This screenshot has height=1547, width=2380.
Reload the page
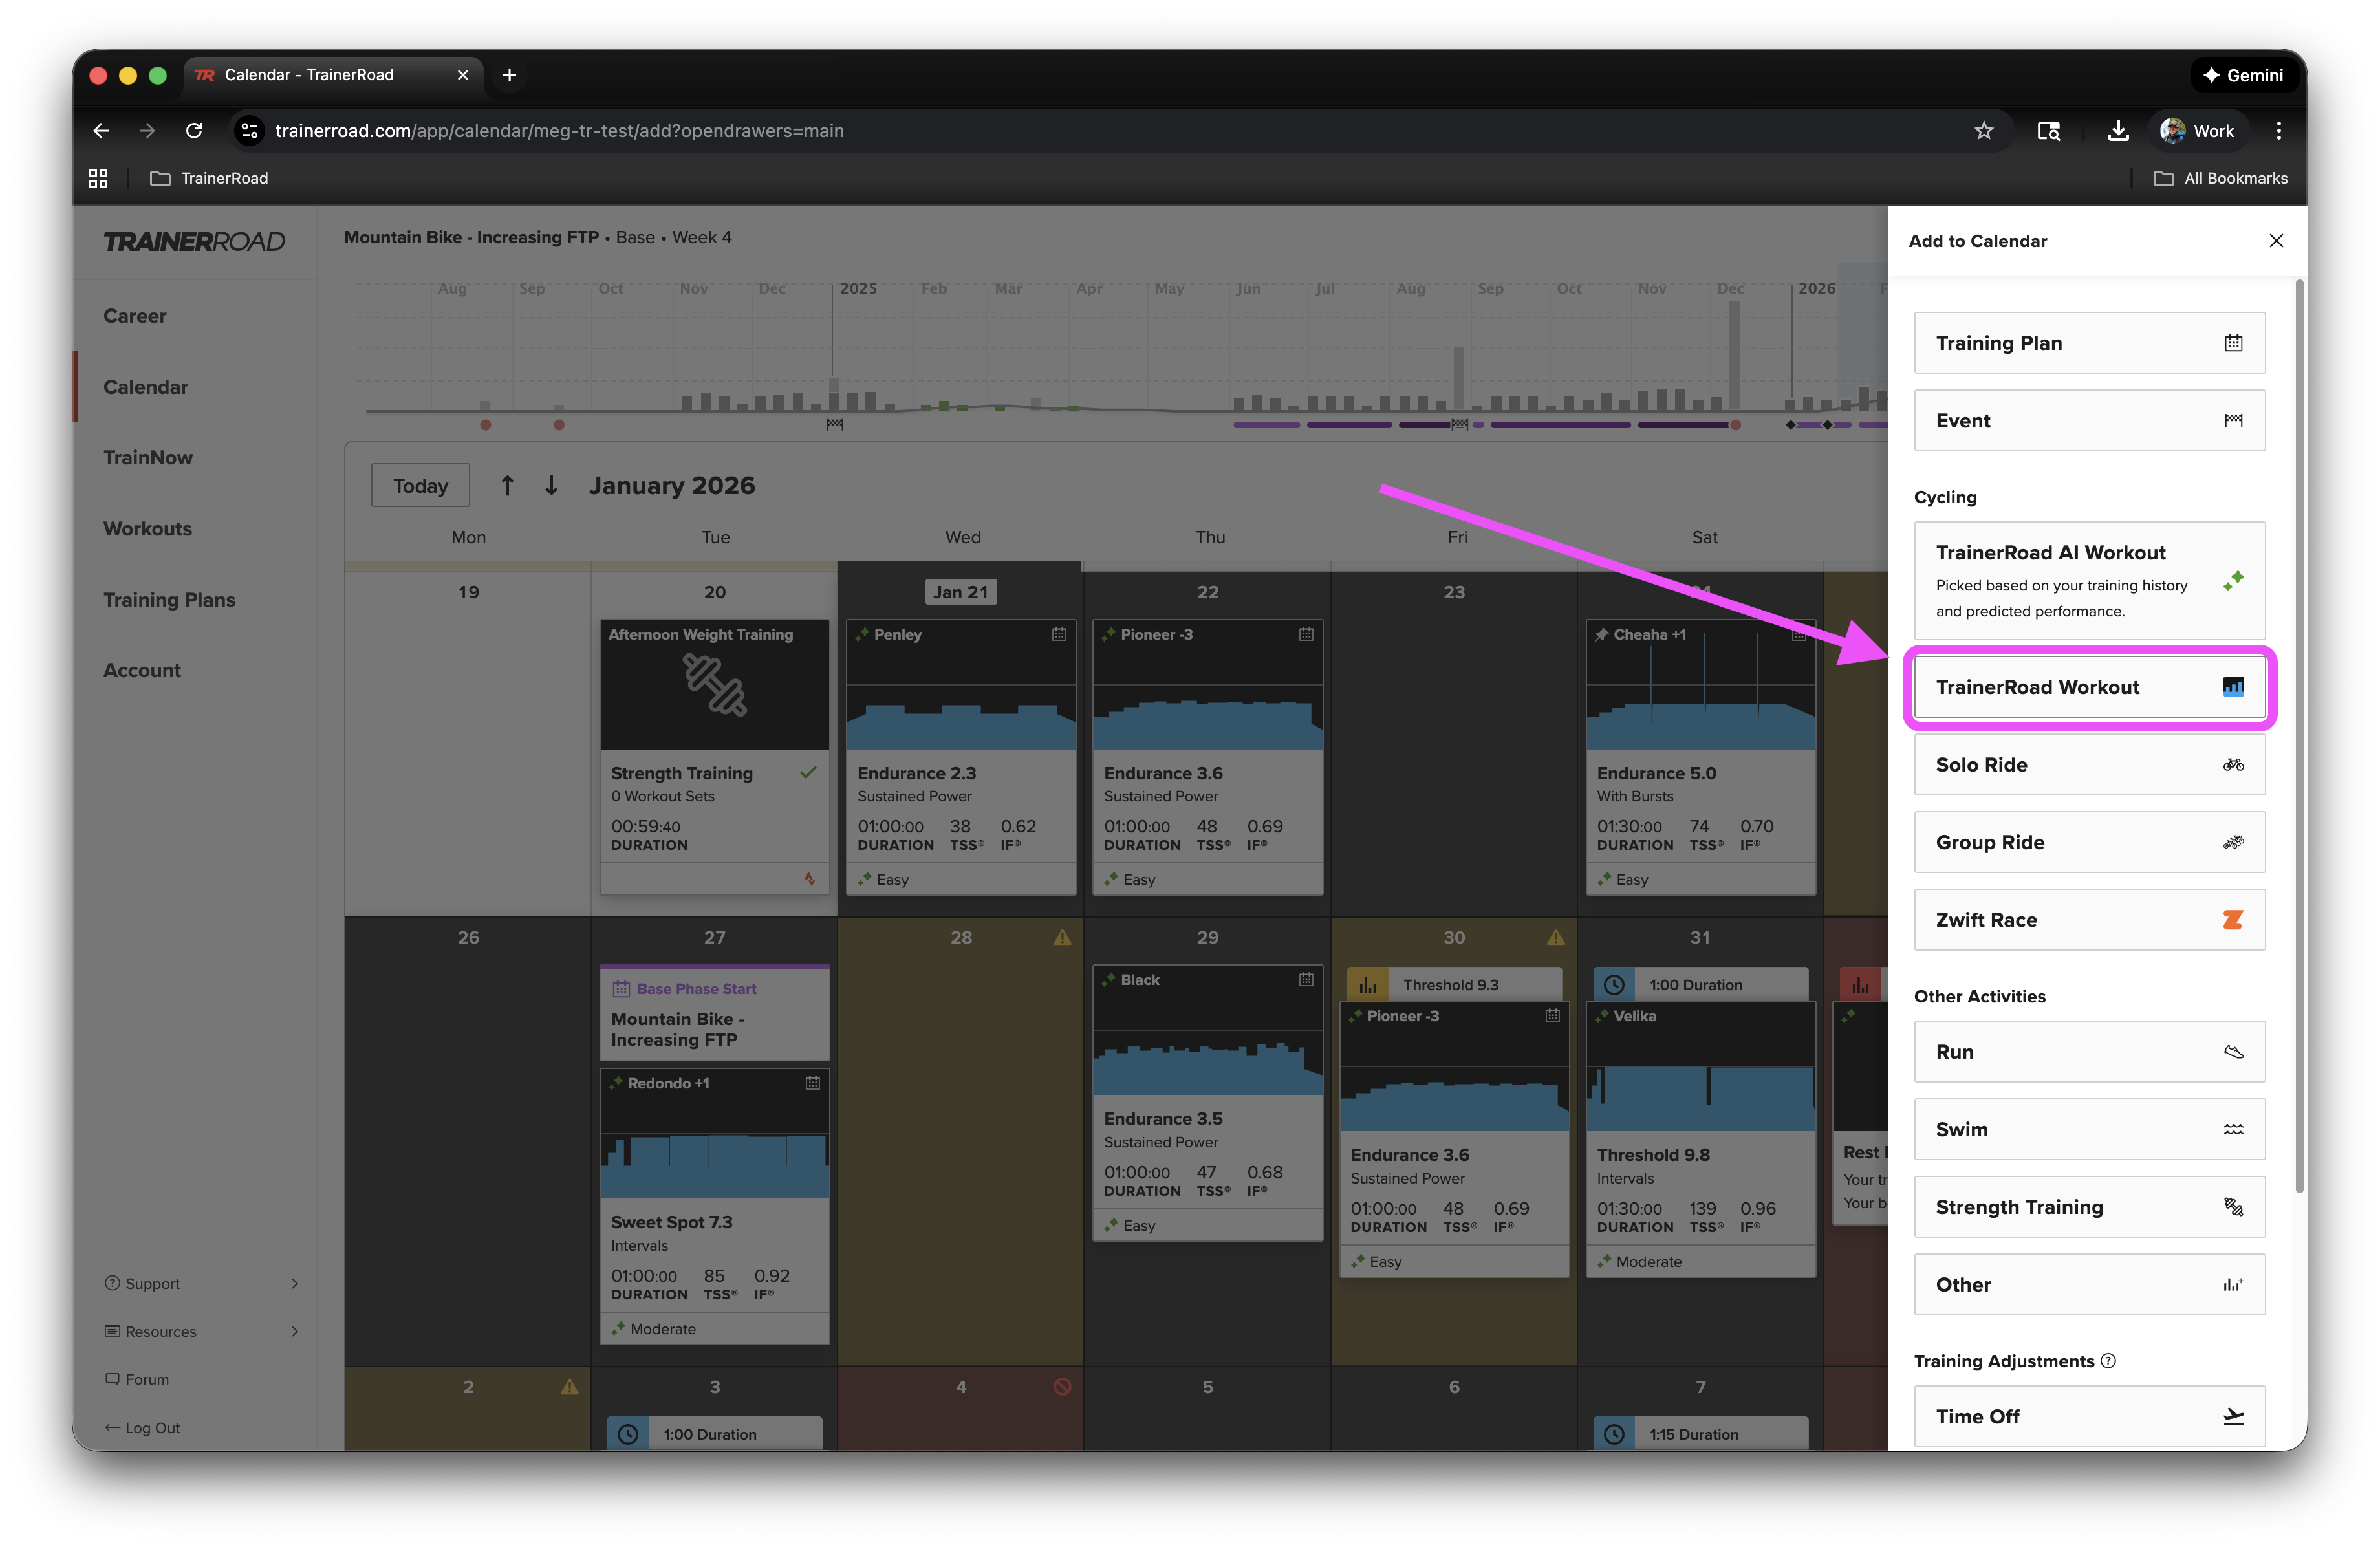click(195, 131)
